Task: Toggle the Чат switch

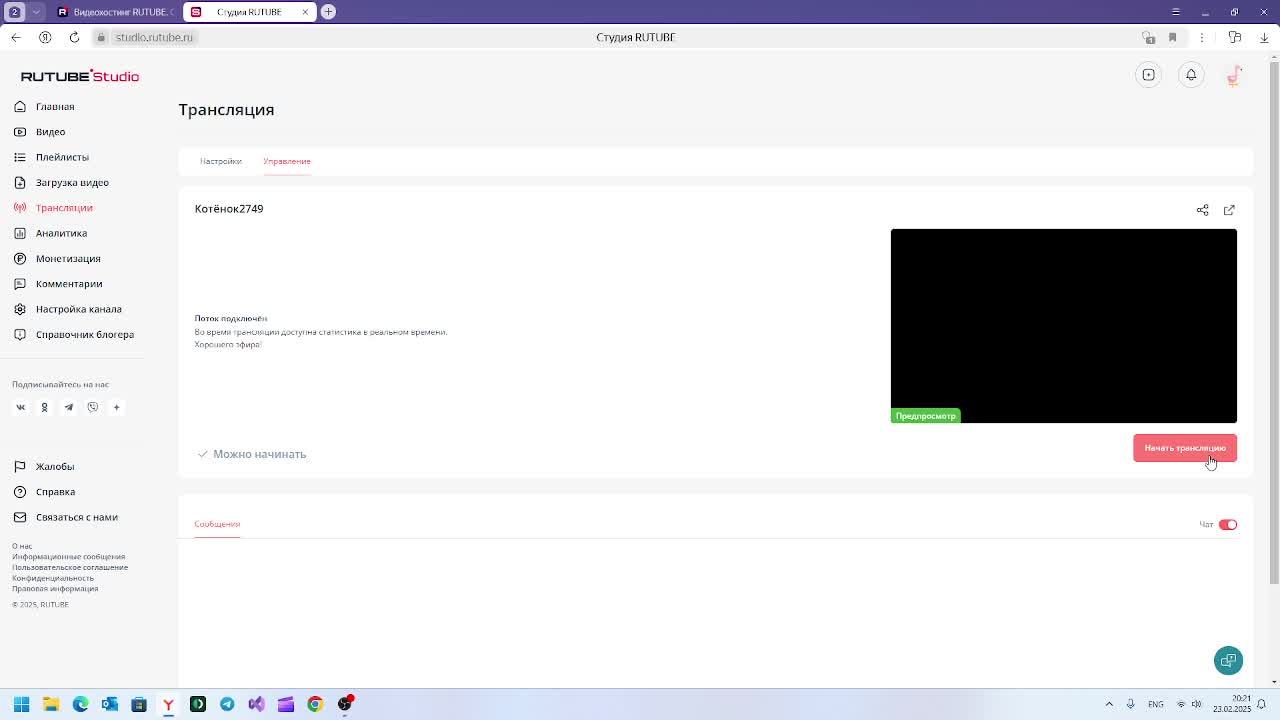Action: click(x=1228, y=524)
